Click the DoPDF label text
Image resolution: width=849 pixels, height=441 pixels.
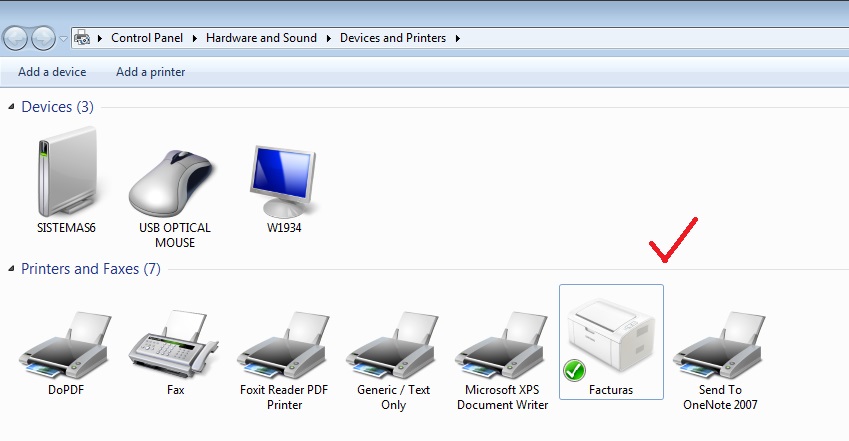(x=66, y=390)
